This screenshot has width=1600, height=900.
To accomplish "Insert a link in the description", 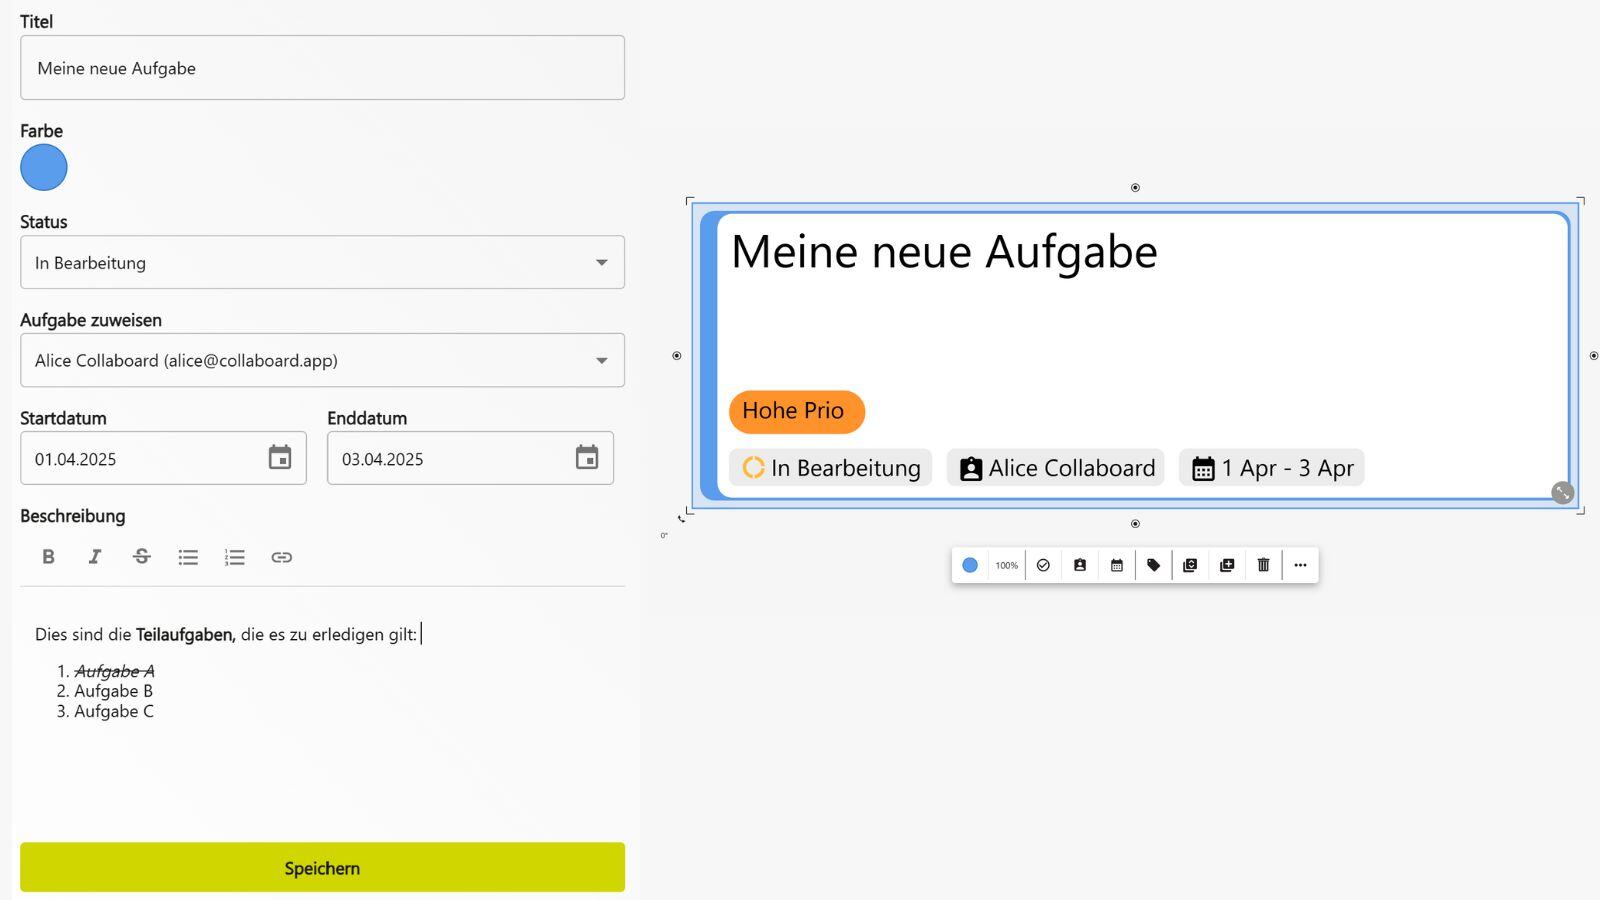I will point(281,557).
